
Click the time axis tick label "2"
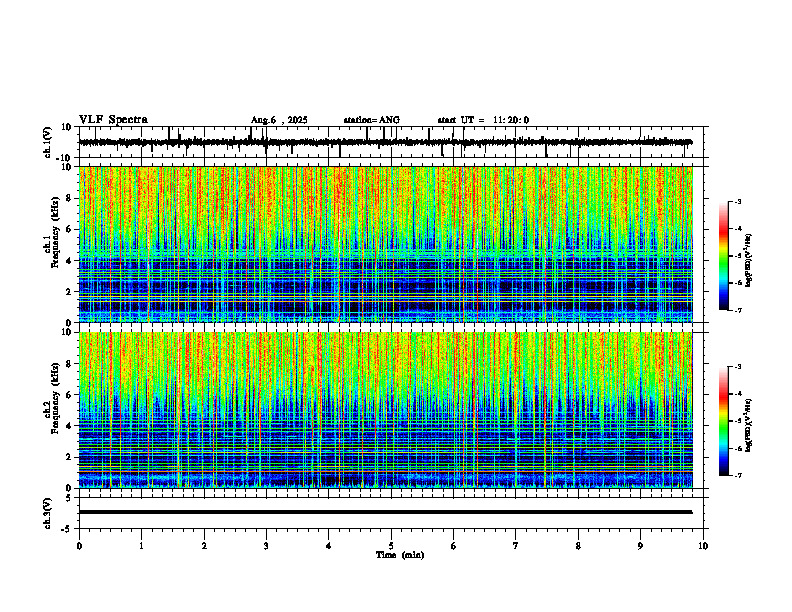204,546
